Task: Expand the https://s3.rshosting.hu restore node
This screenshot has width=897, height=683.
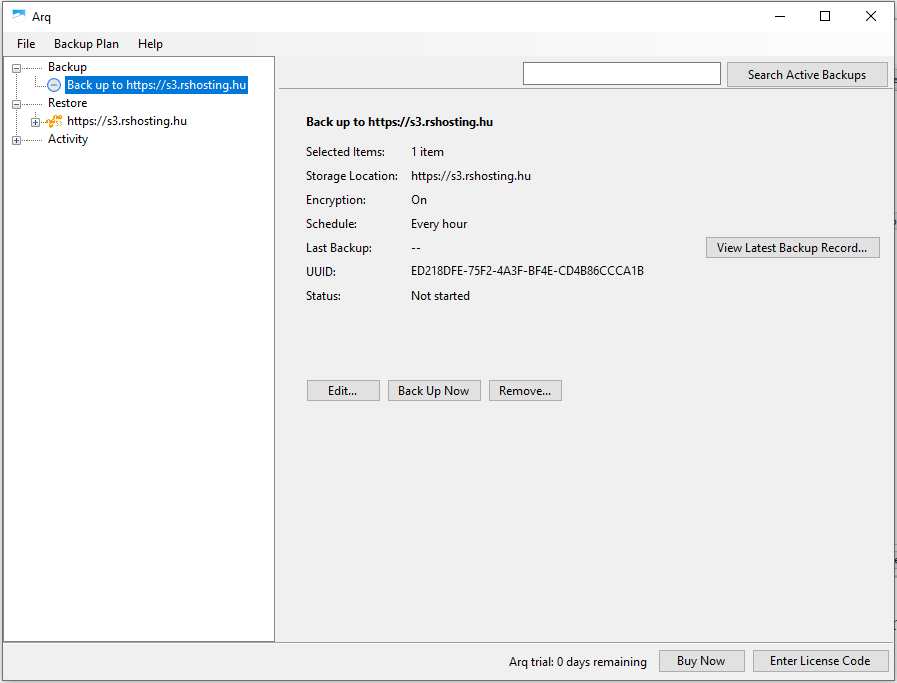Action: (x=35, y=122)
